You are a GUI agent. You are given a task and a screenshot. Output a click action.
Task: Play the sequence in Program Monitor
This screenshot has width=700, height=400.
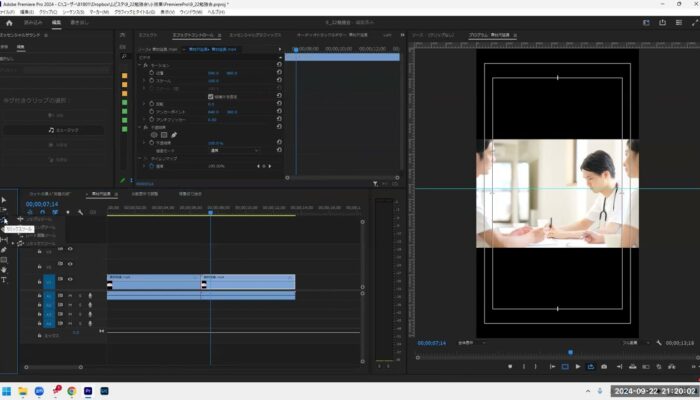coord(578,367)
